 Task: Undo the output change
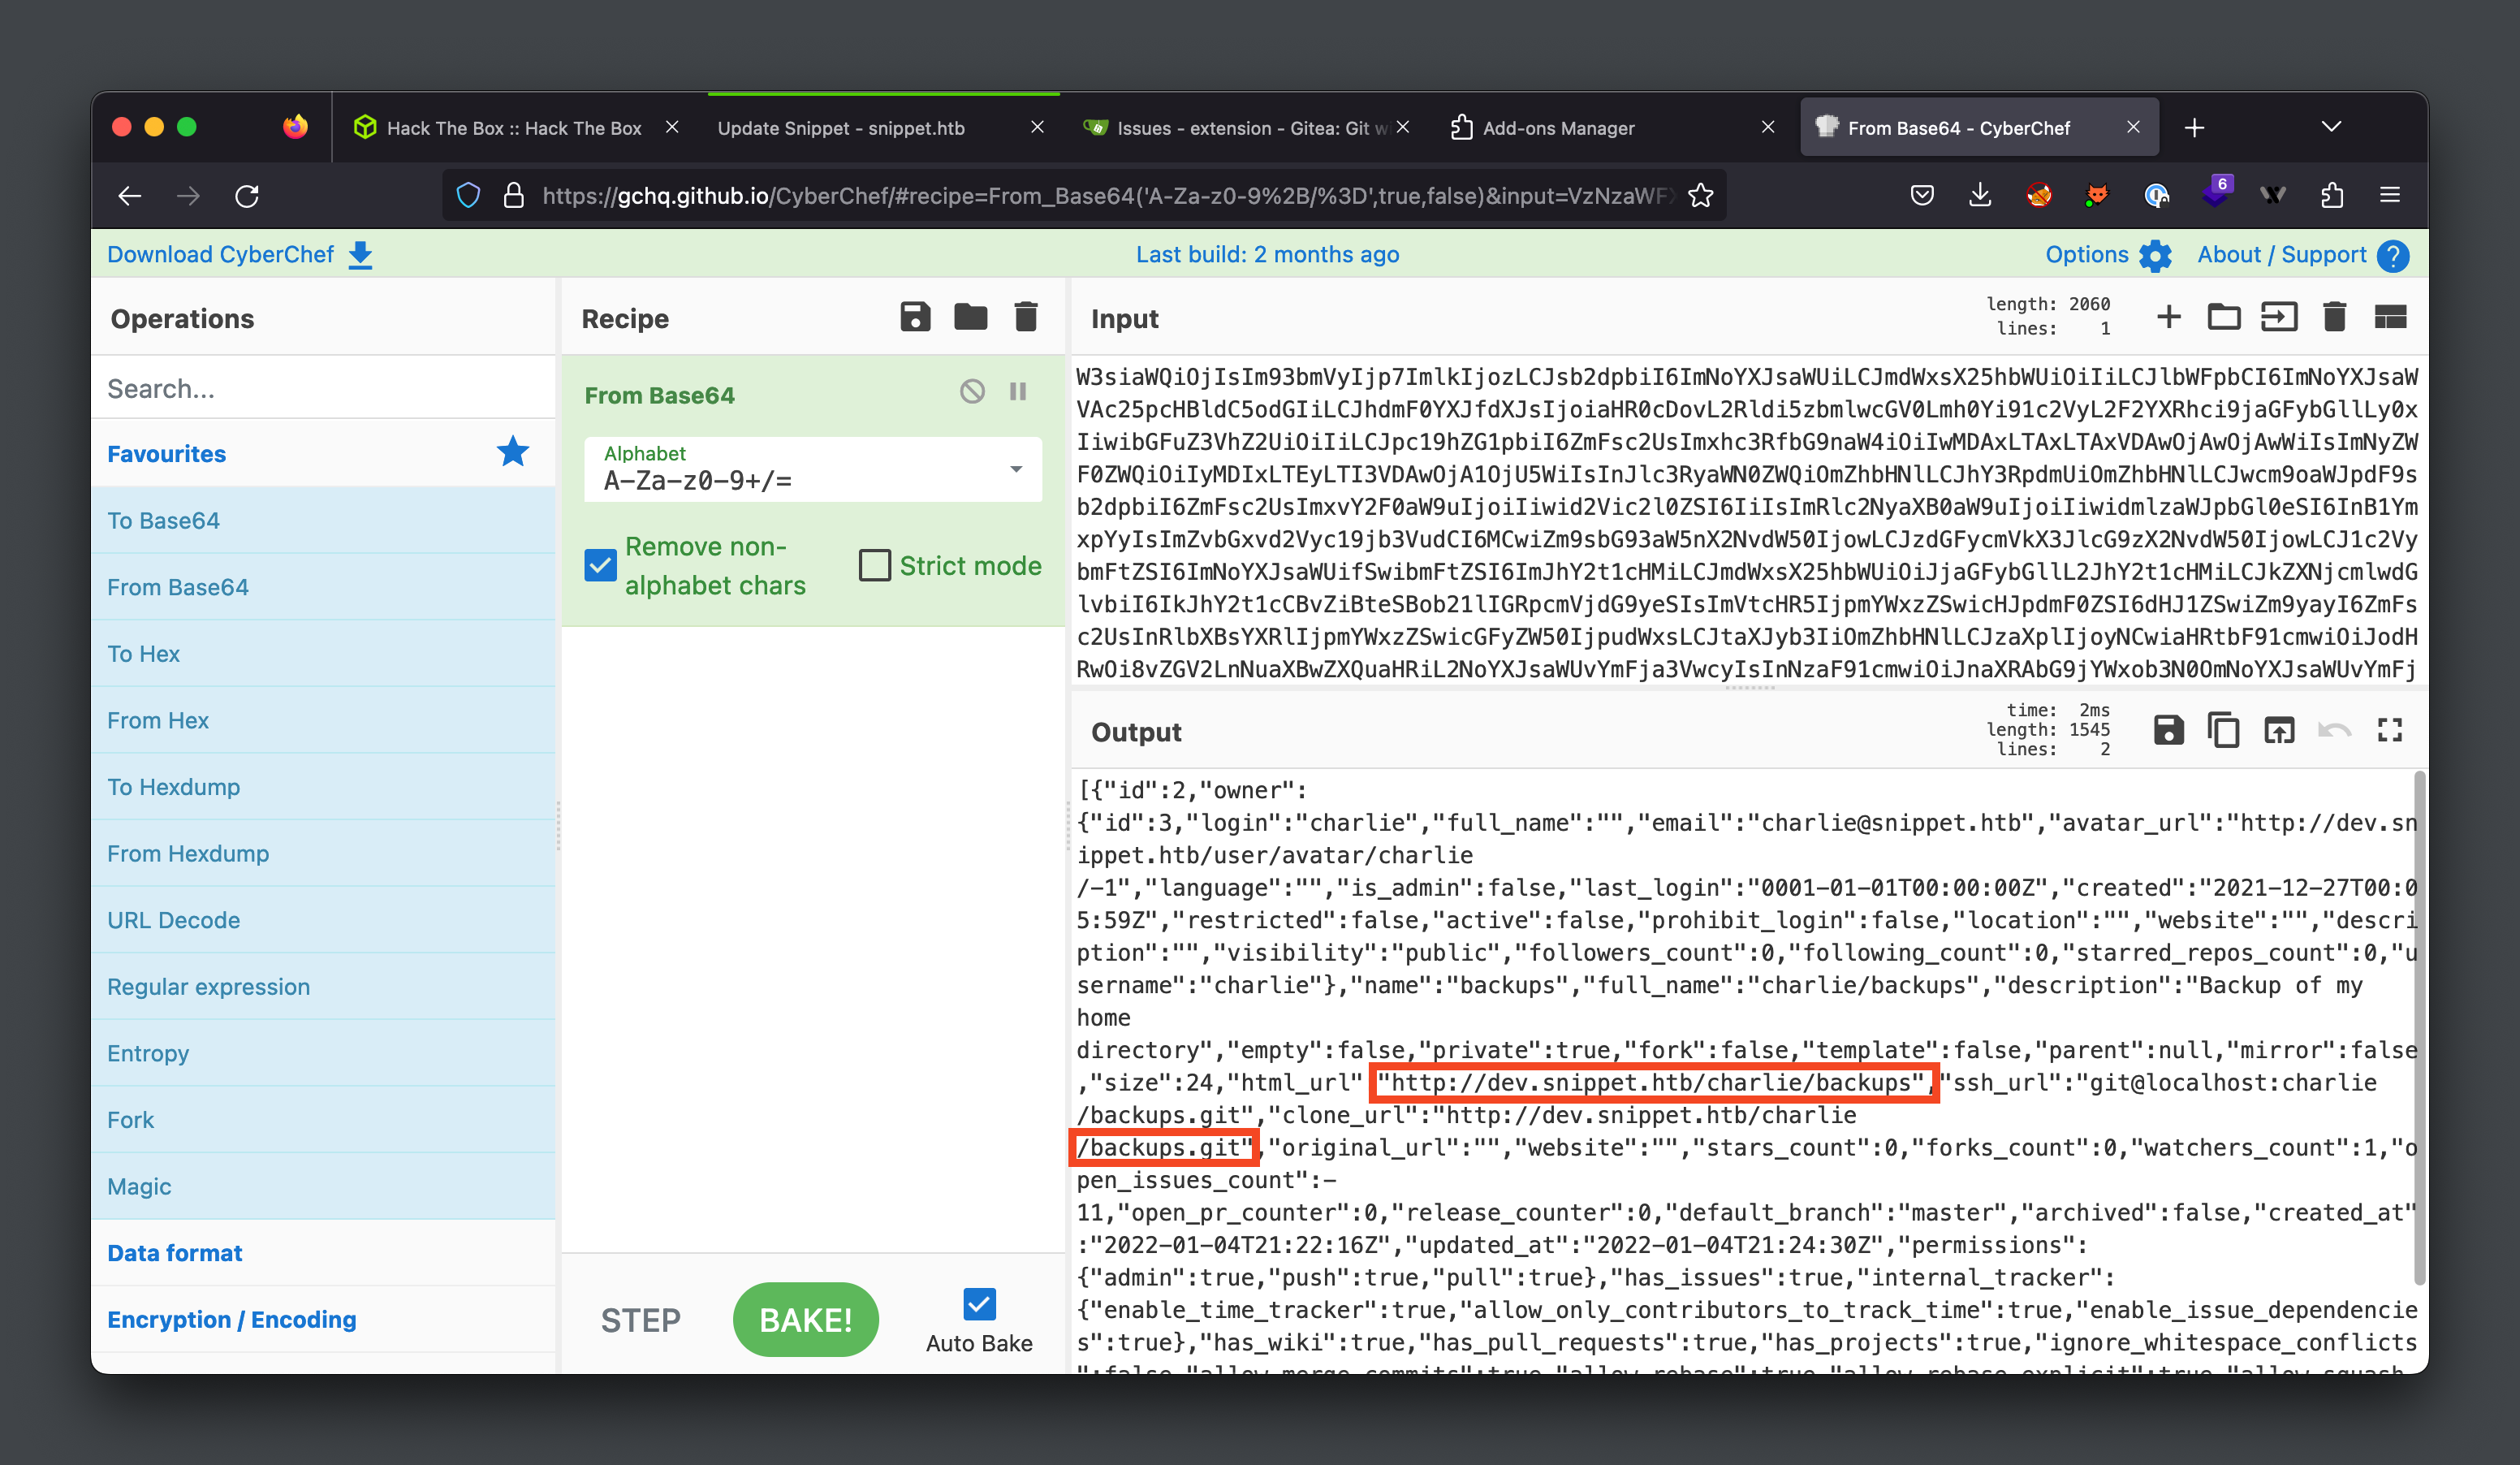(x=2334, y=730)
